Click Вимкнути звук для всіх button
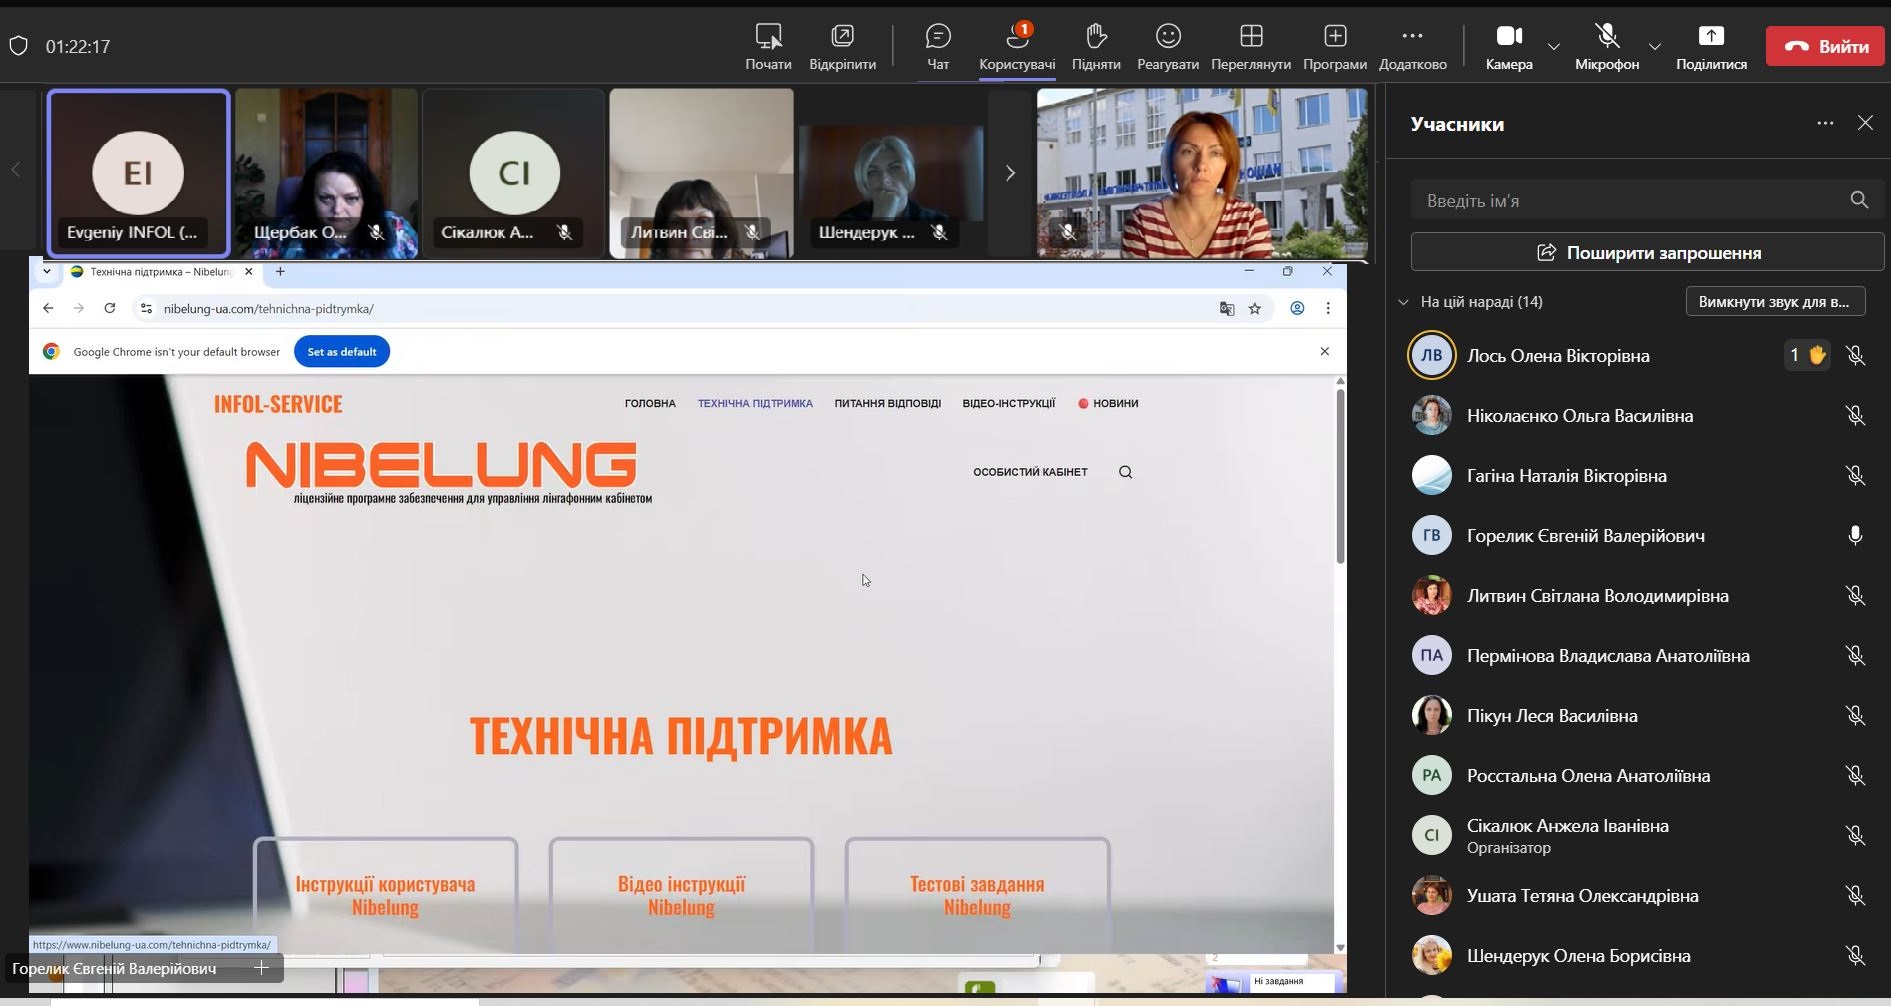 [x=1775, y=302]
